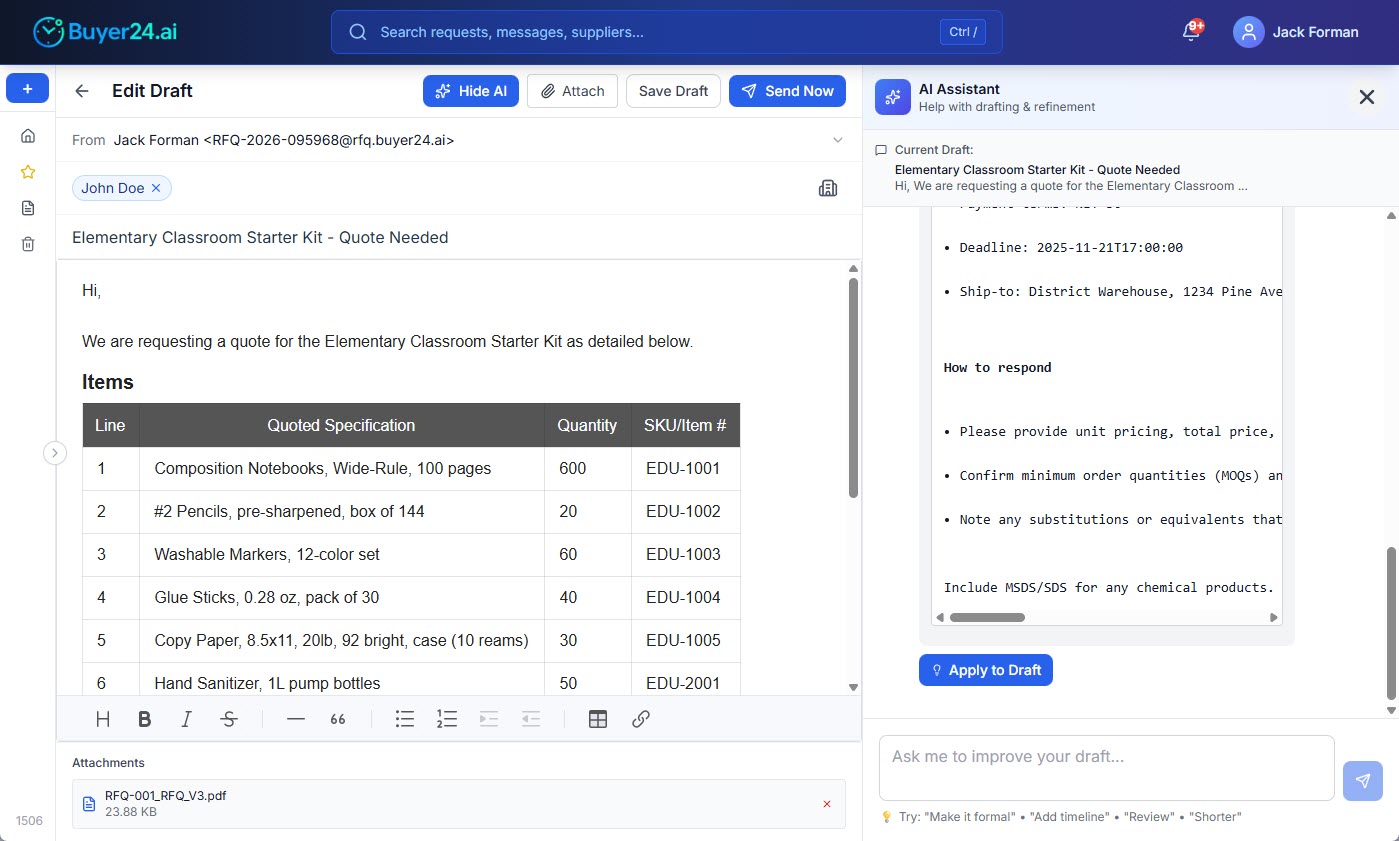Apply AI suggestions to the draft

(x=985, y=670)
